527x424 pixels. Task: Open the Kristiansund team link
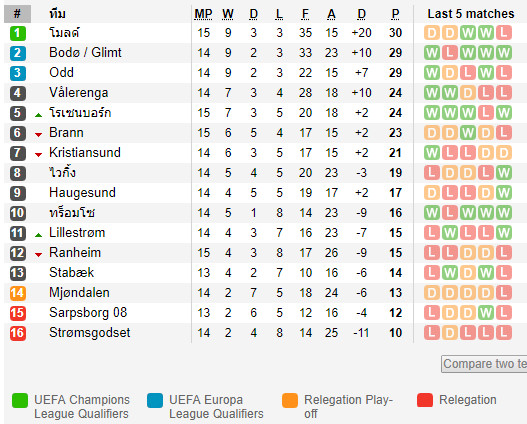[x=85, y=153]
